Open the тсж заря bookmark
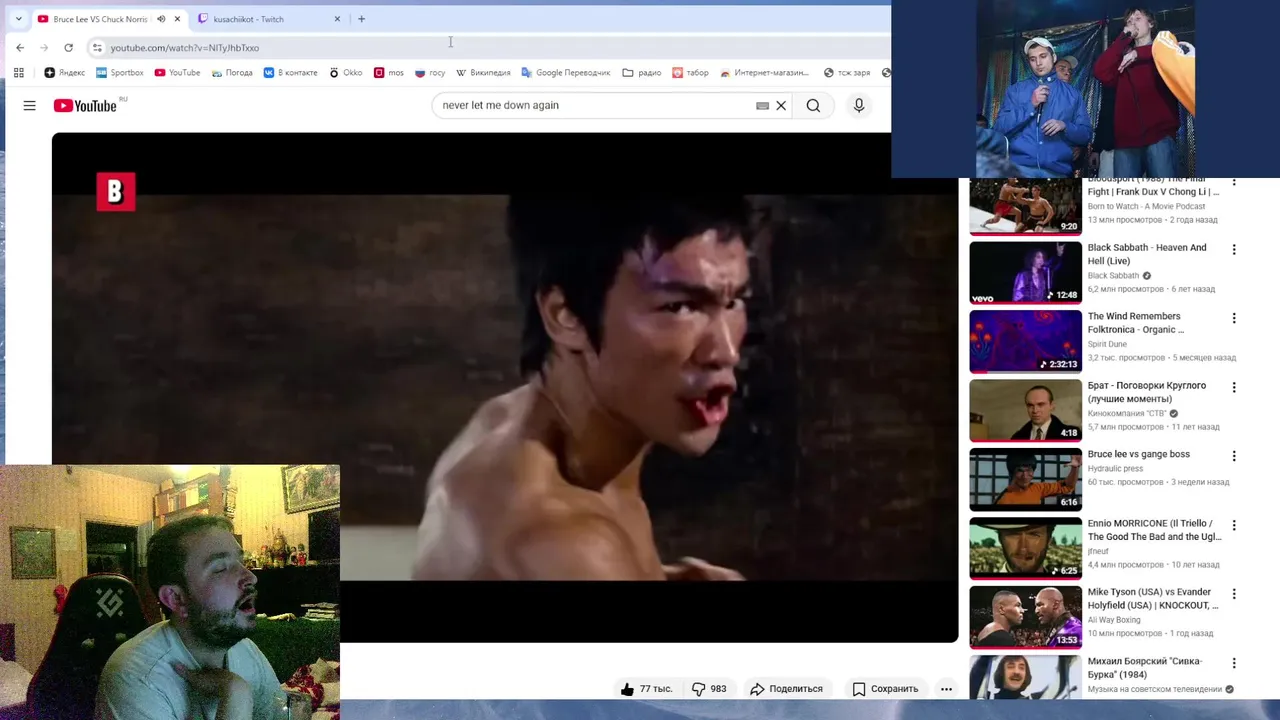1280x720 pixels. tap(847, 73)
